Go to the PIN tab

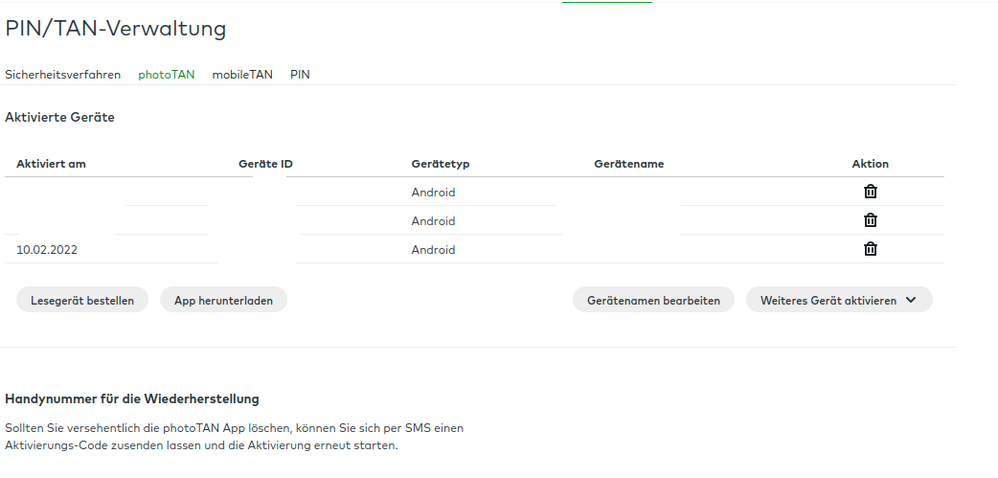(x=300, y=75)
